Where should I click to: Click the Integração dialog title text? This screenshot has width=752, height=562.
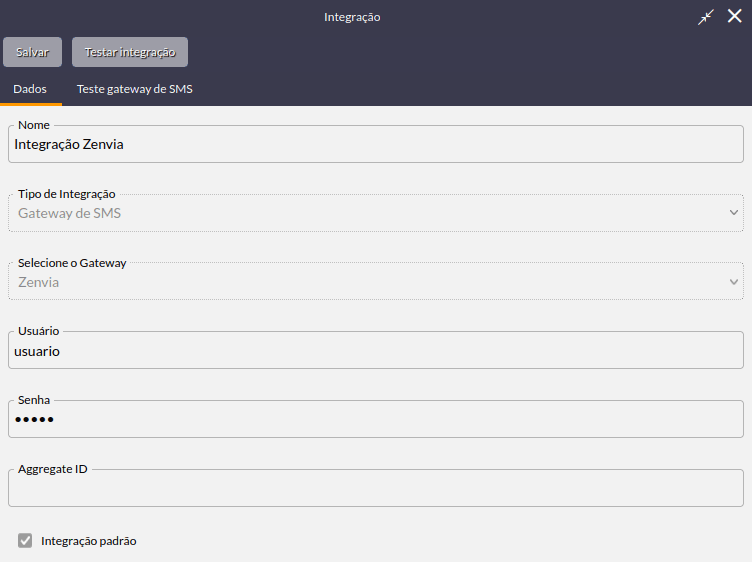pos(352,17)
